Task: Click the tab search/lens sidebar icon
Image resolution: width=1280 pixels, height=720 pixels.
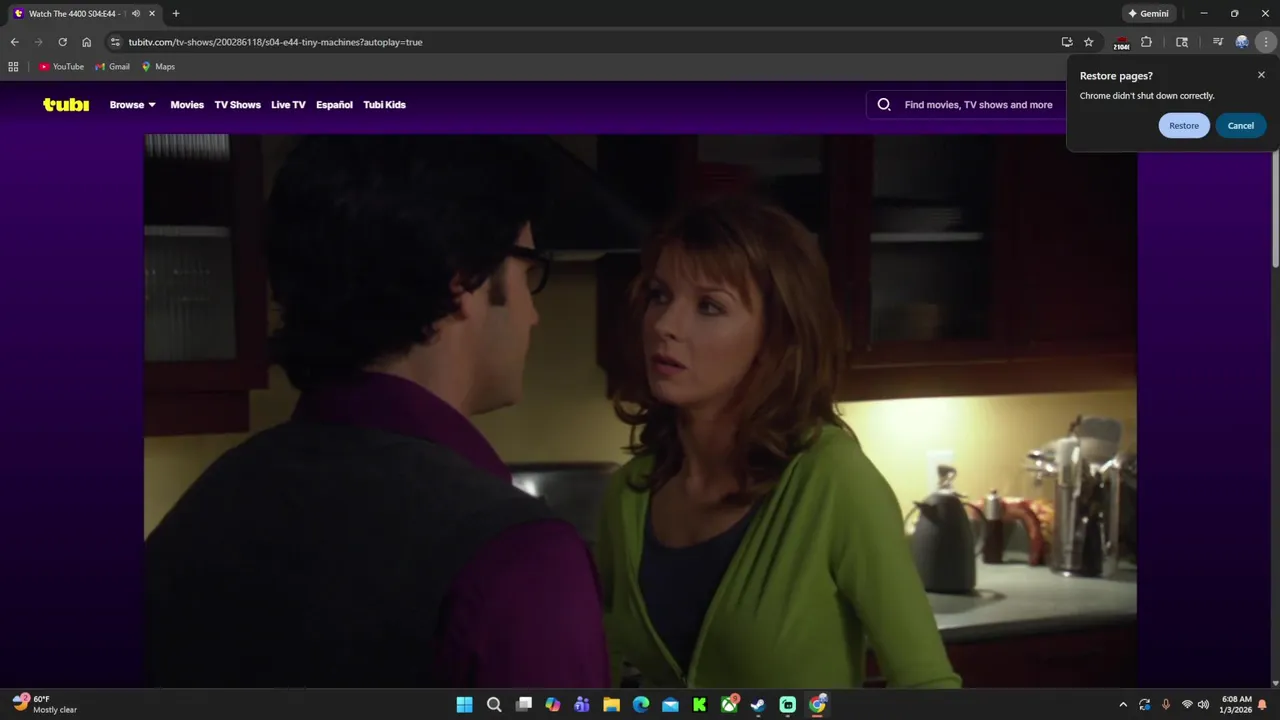Action: [1182, 42]
